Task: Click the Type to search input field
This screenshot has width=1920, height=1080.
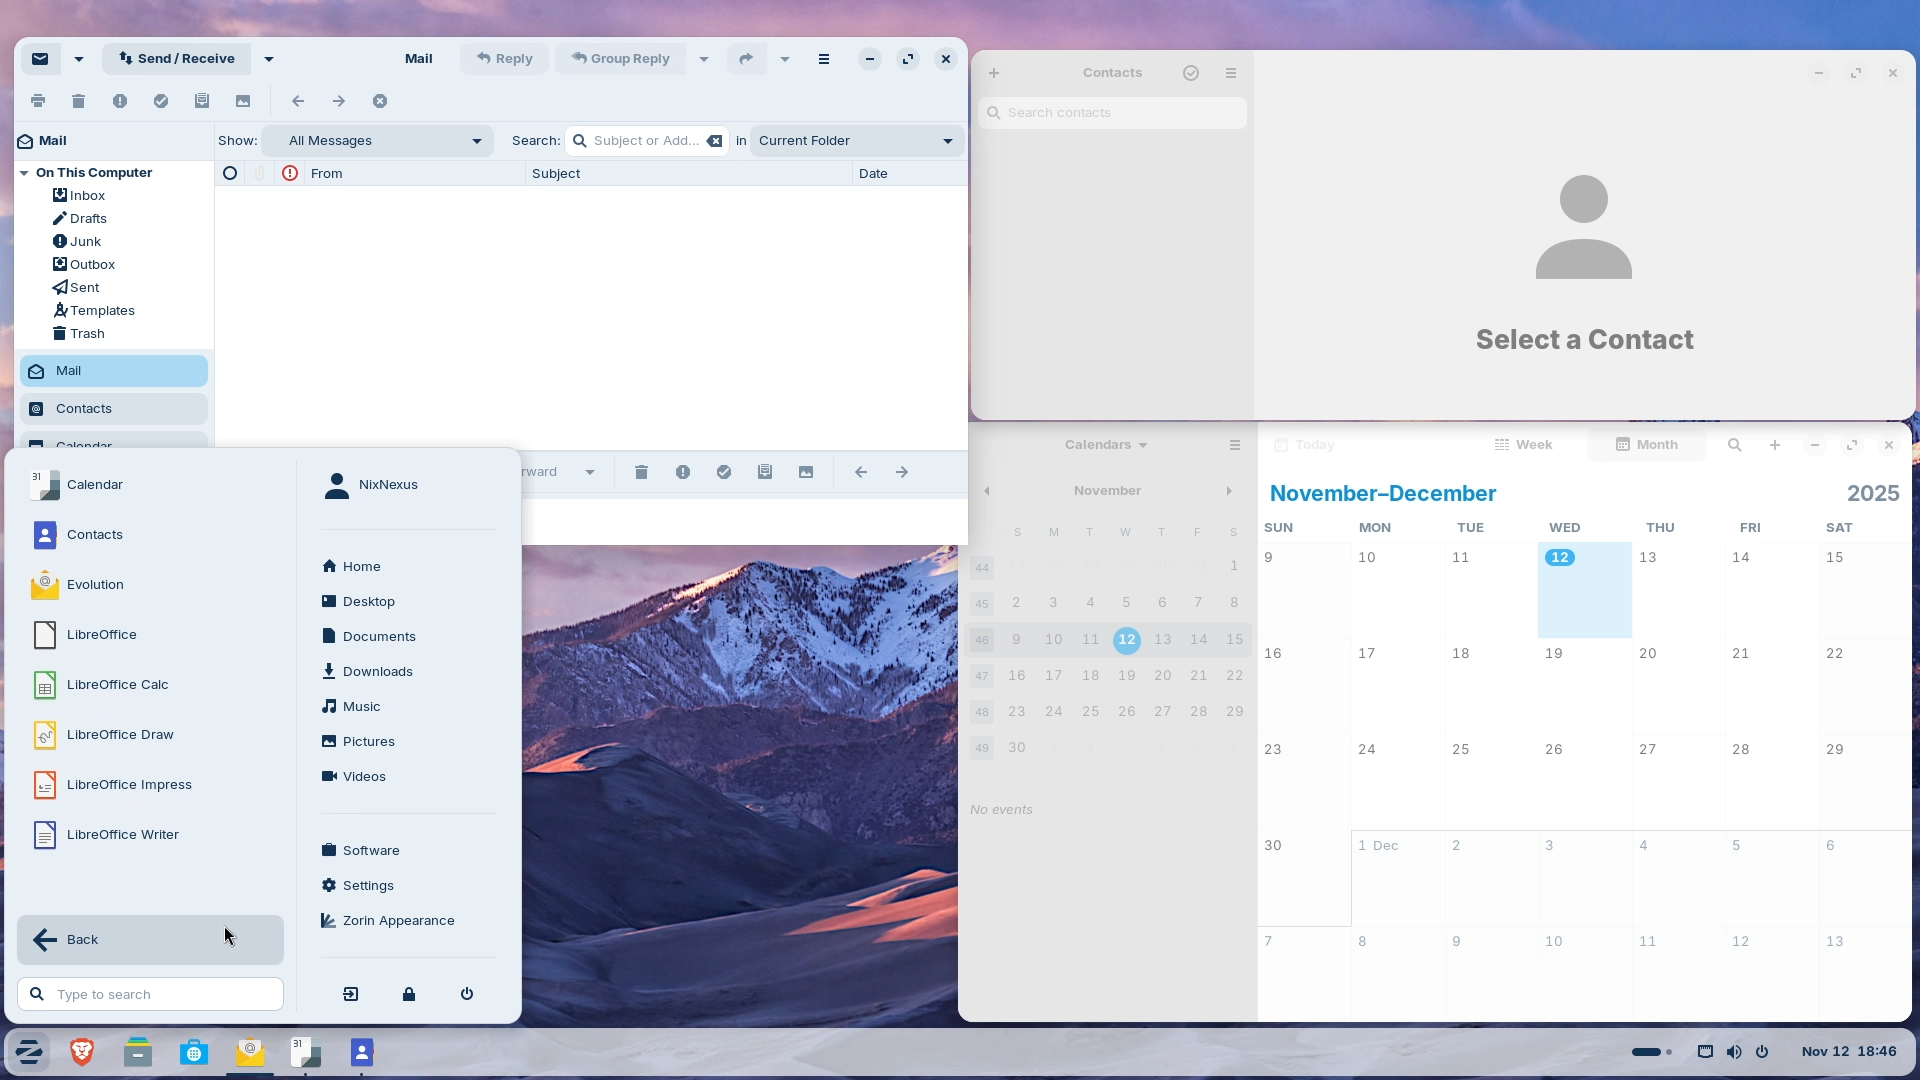Action: pos(150,994)
